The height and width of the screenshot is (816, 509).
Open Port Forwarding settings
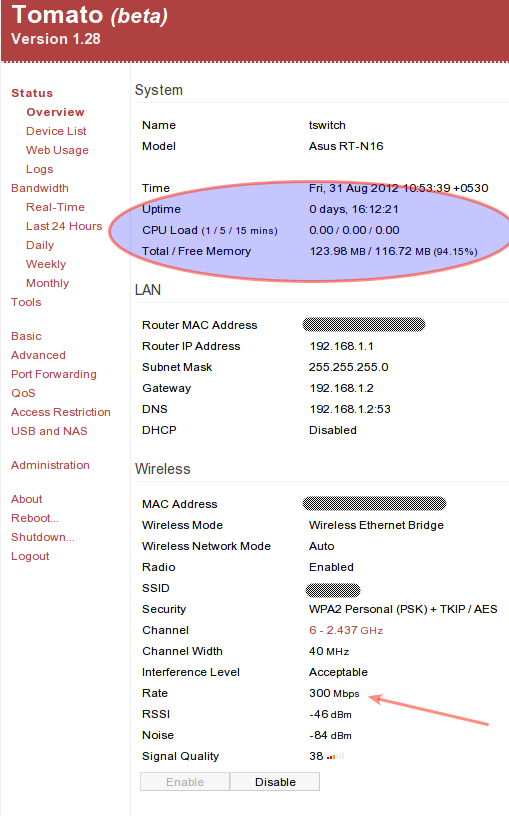pos(54,374)
